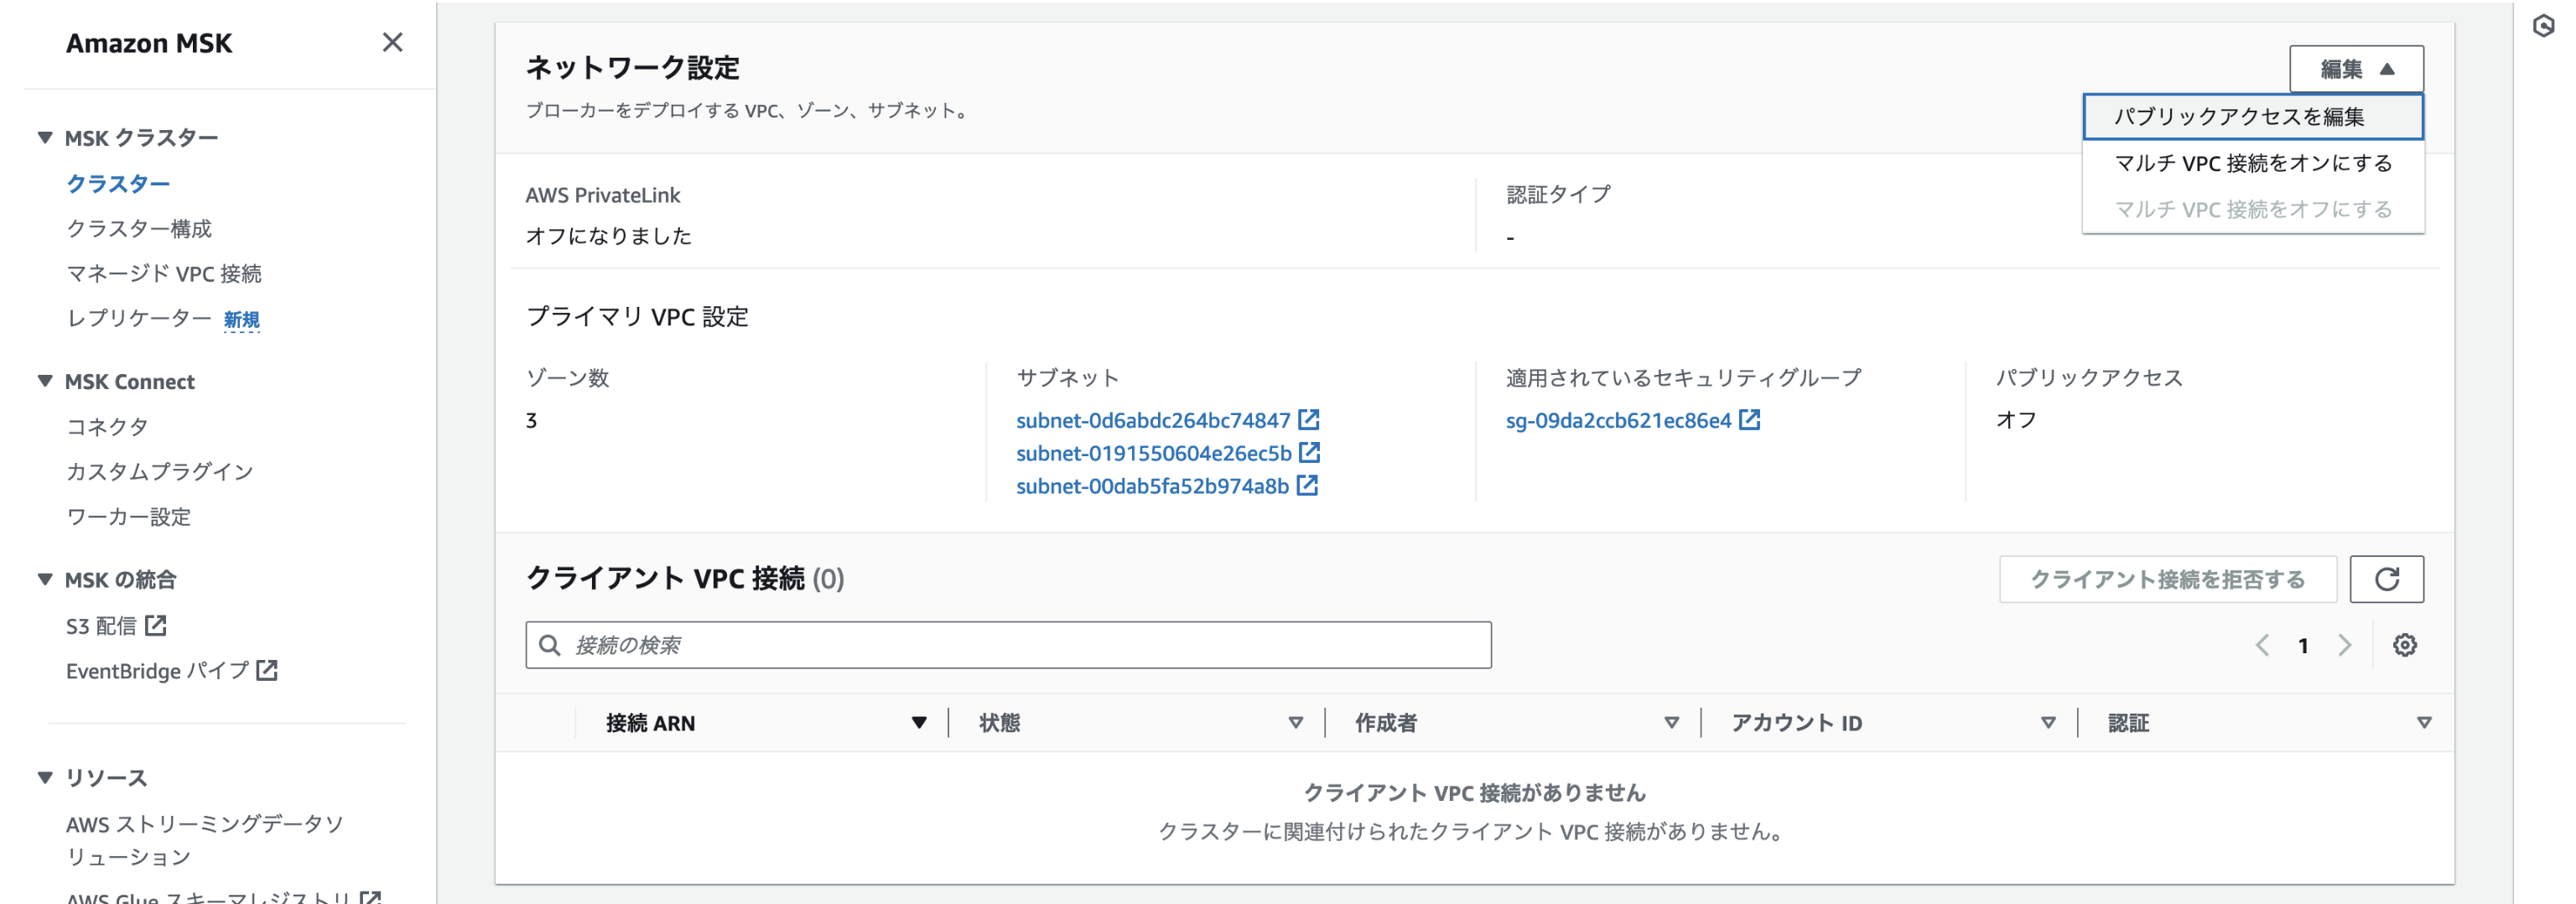Click external-link icon beside EventBridge パイプ

point(267,670)
